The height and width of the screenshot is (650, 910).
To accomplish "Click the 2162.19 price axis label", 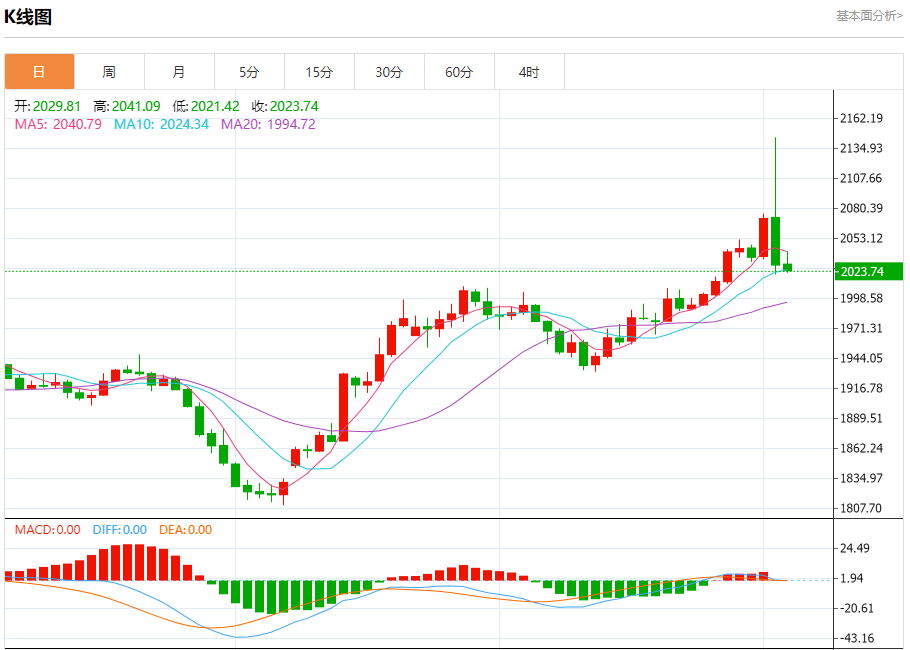I will coord(861,118).
